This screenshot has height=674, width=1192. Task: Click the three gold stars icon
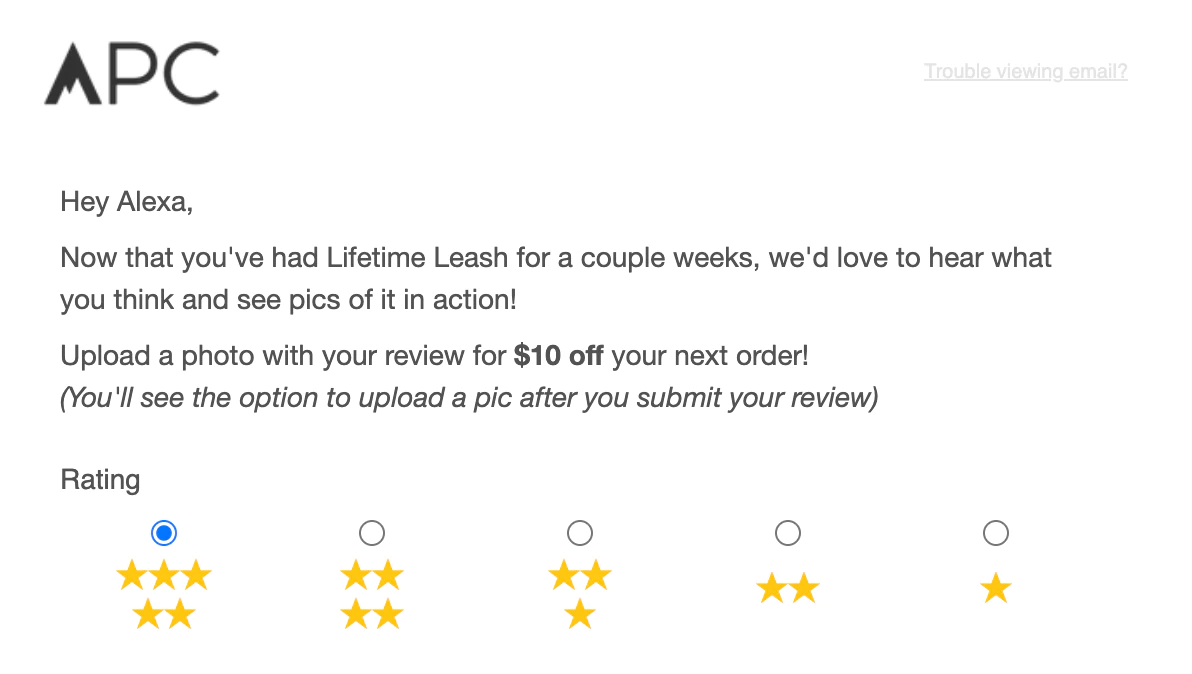tap(580, 595)
